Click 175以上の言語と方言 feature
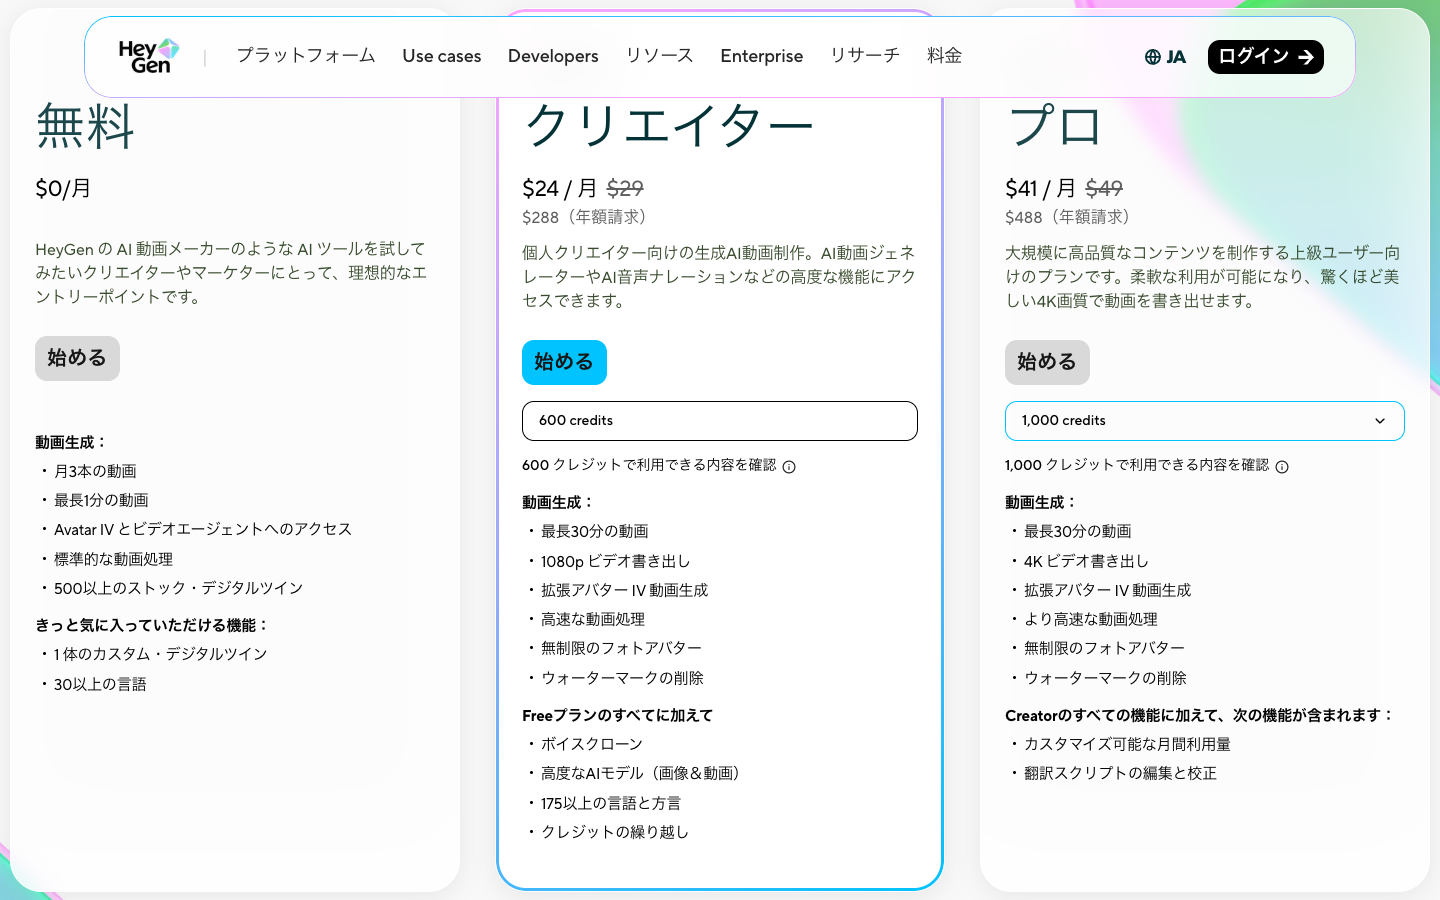This screenshot has height=900, width=1440. click(x=611, y=803)
